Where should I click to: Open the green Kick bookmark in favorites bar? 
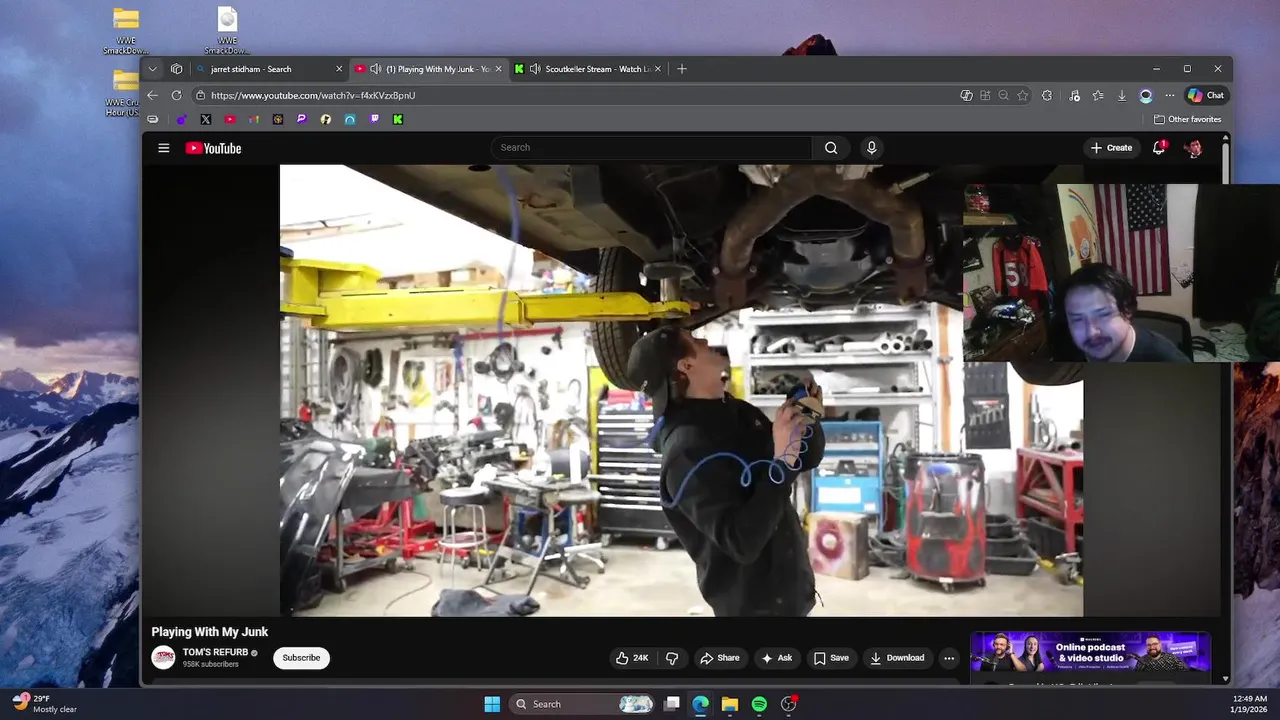398,119
